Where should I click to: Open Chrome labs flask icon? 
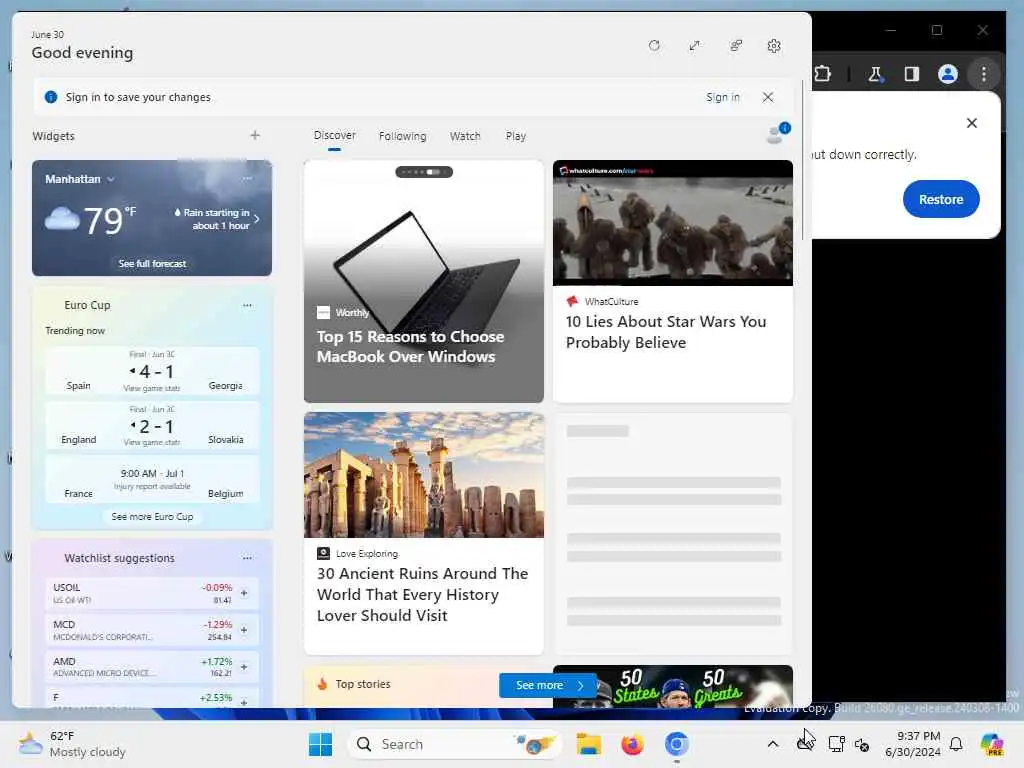pos(875,74)
